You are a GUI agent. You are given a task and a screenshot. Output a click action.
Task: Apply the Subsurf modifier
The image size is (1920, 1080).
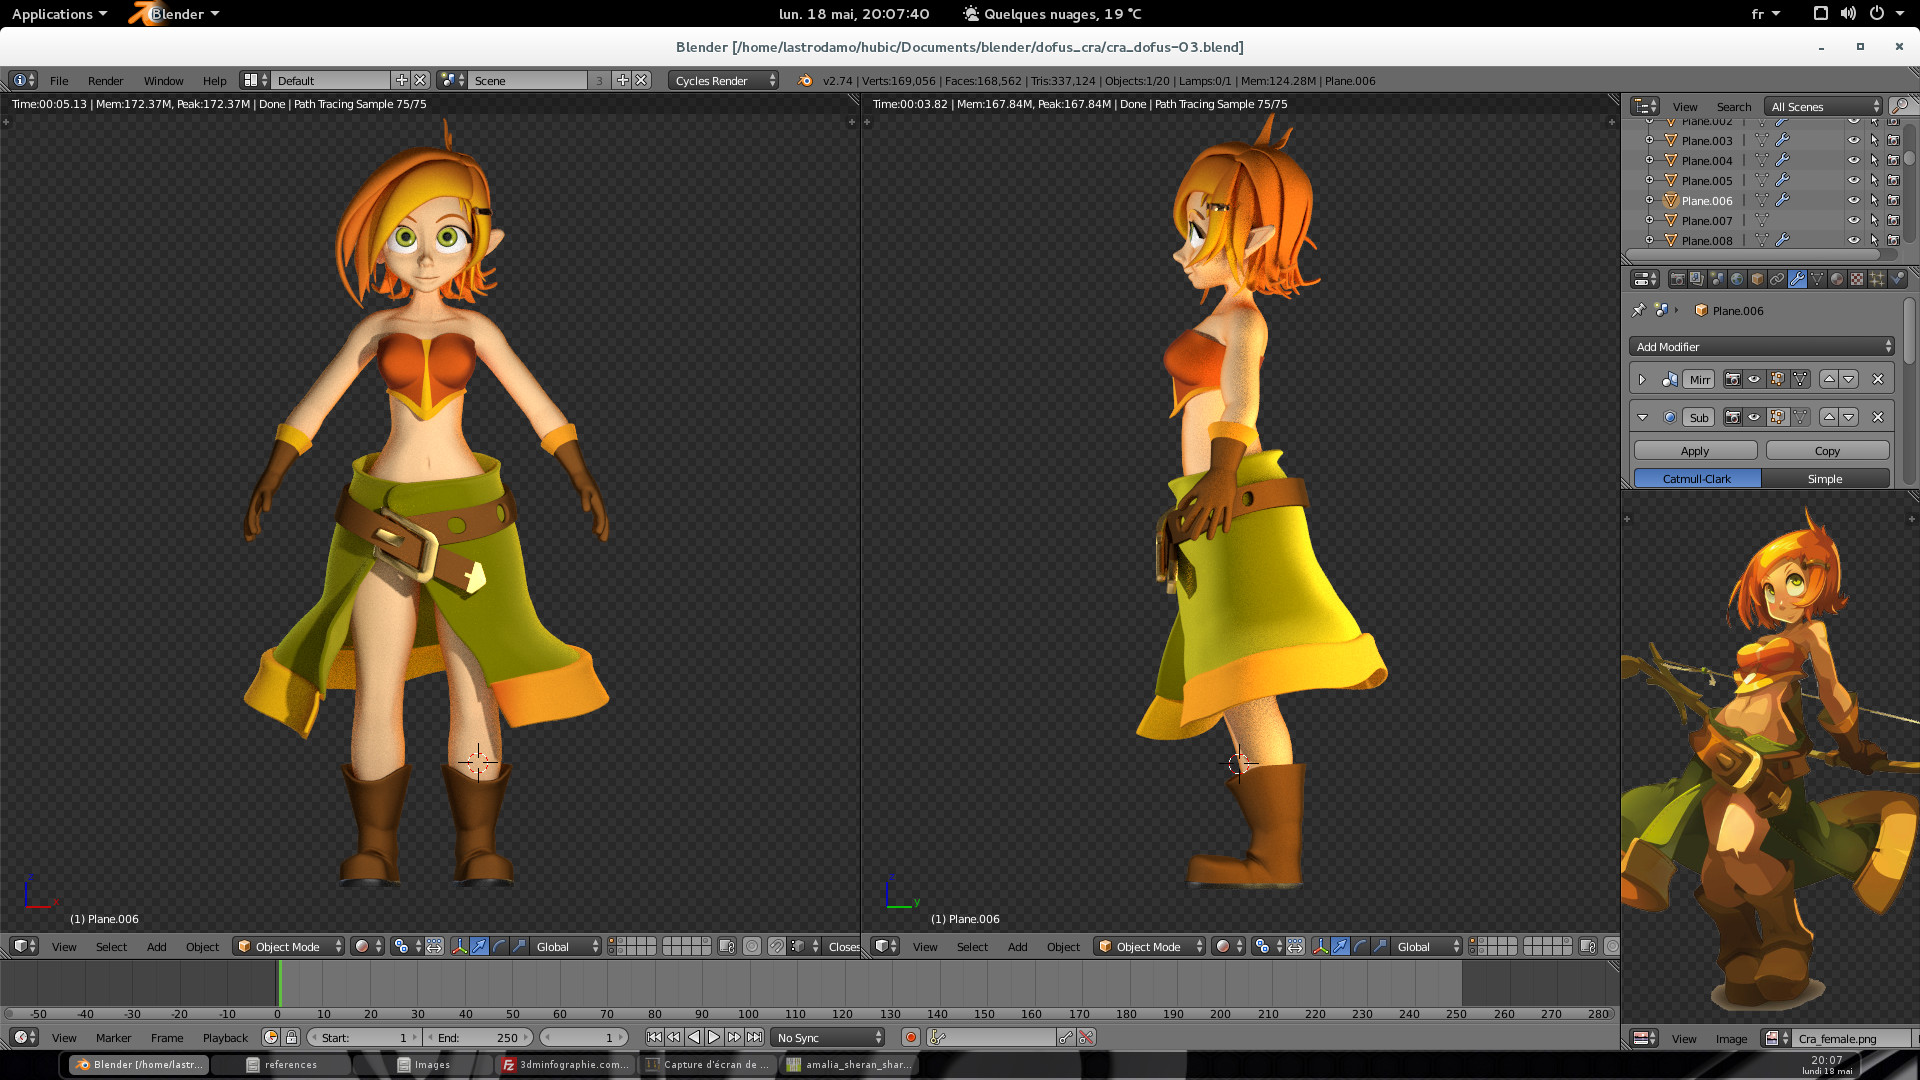point(1695,451)
